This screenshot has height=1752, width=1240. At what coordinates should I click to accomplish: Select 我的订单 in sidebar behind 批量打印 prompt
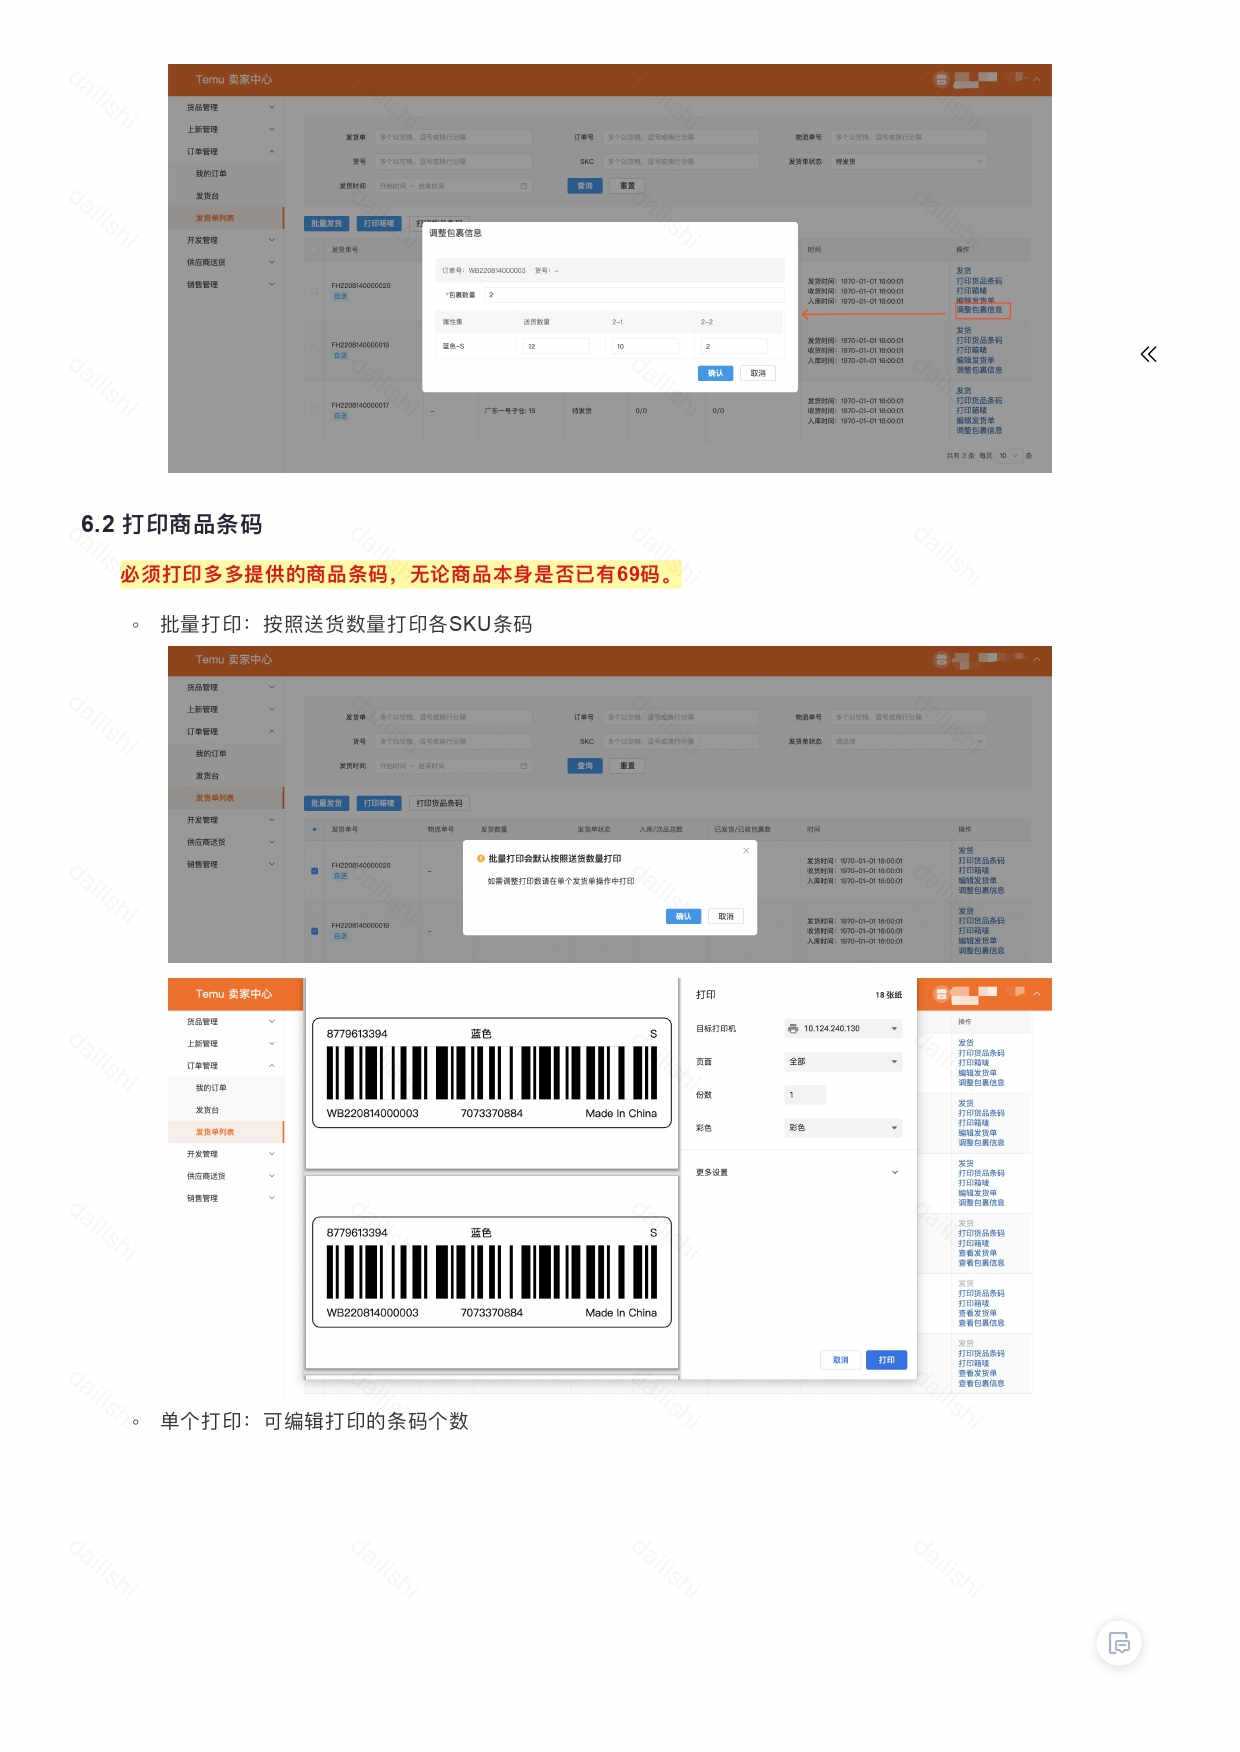click(x=211, y=754)
